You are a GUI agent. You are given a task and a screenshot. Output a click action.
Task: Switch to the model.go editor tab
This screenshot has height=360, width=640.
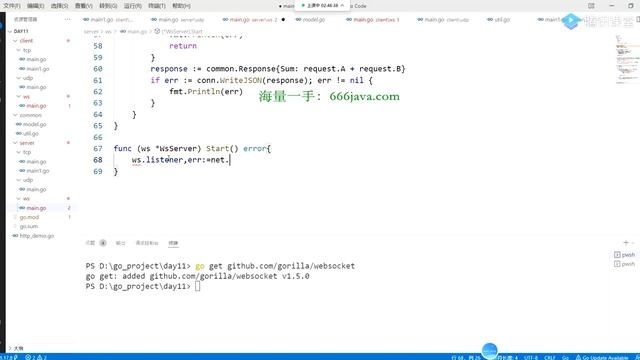click(x=310, y=20)
